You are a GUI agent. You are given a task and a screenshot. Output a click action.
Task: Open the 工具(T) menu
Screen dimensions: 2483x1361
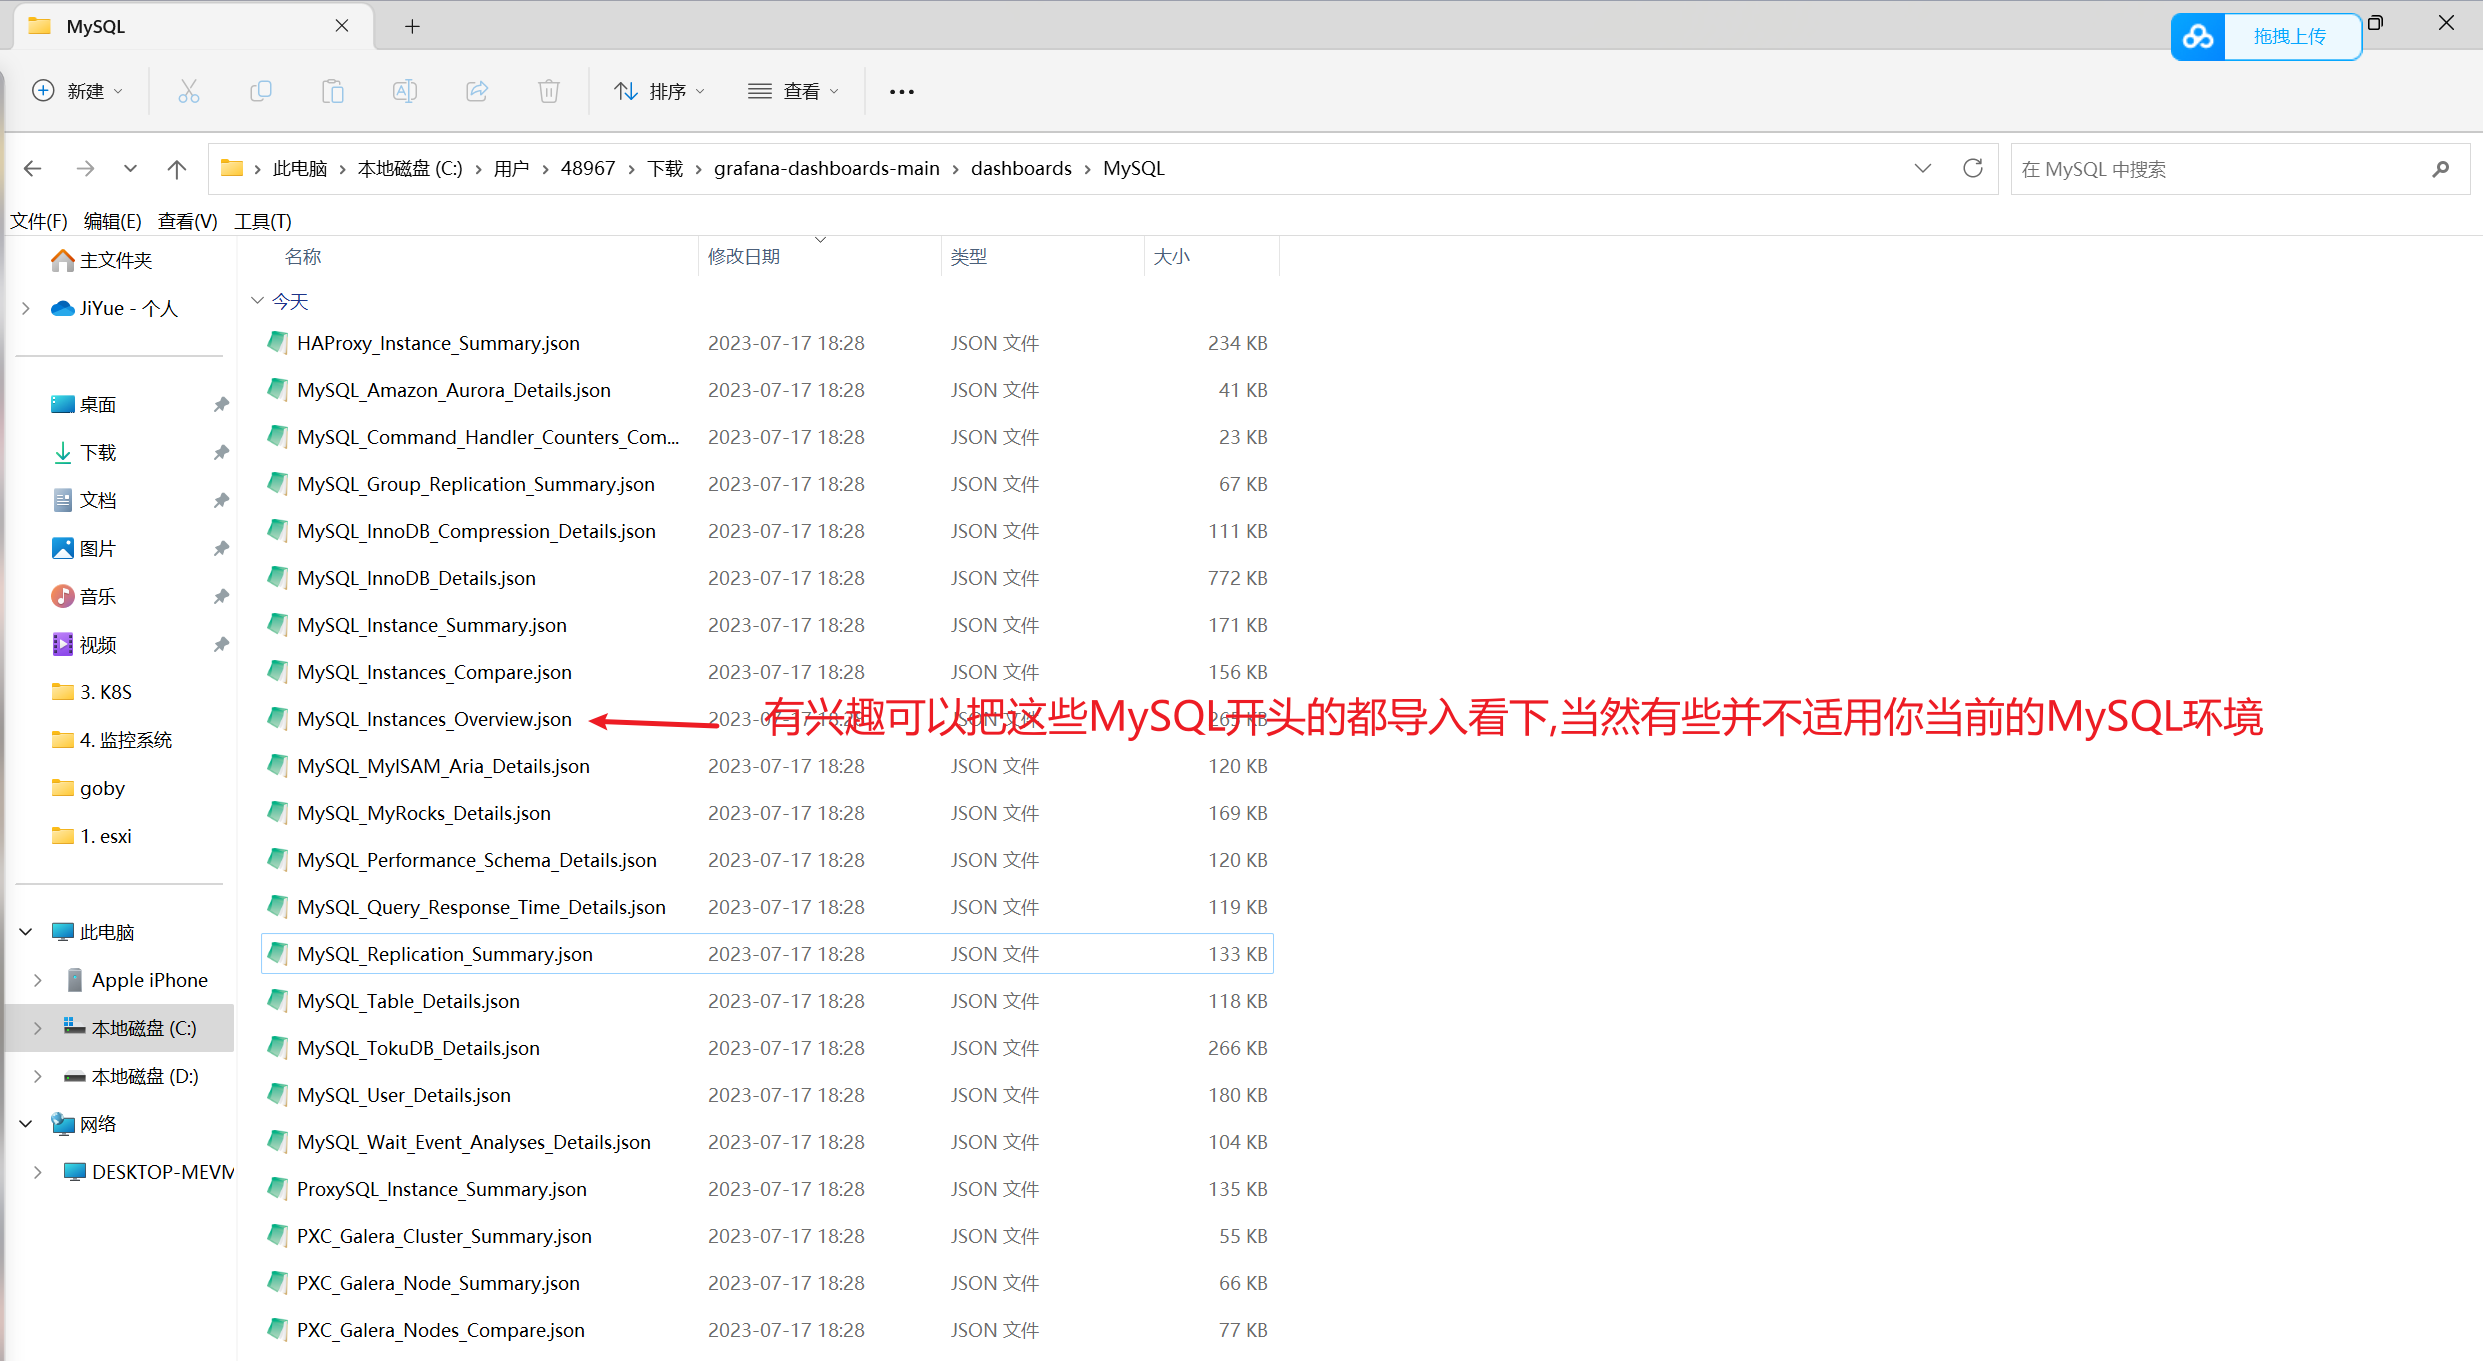point(263,221)
